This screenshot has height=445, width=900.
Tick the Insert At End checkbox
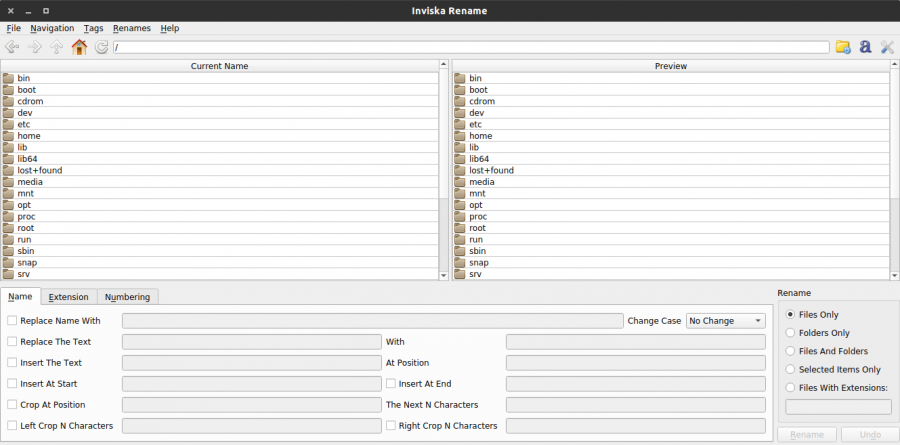tap(391, 384)
